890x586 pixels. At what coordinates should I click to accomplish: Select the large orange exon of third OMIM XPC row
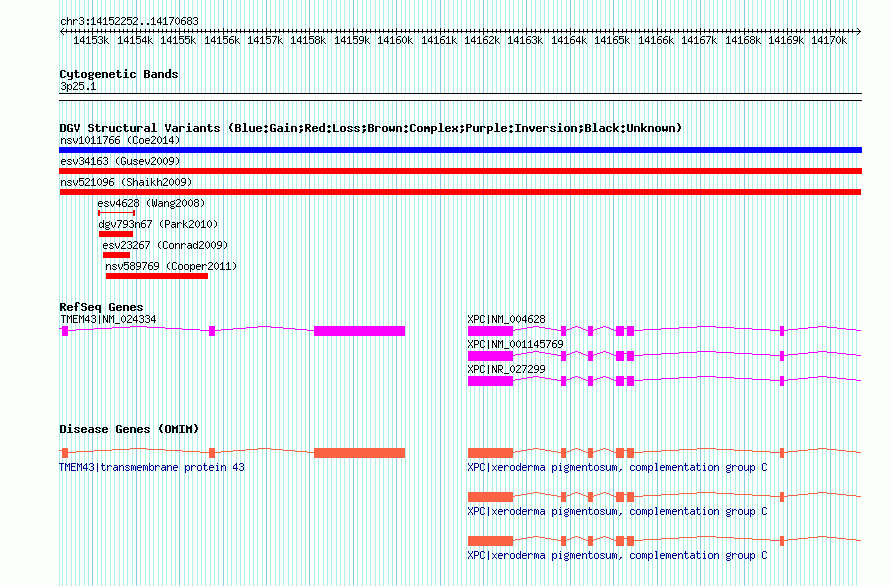490,541
